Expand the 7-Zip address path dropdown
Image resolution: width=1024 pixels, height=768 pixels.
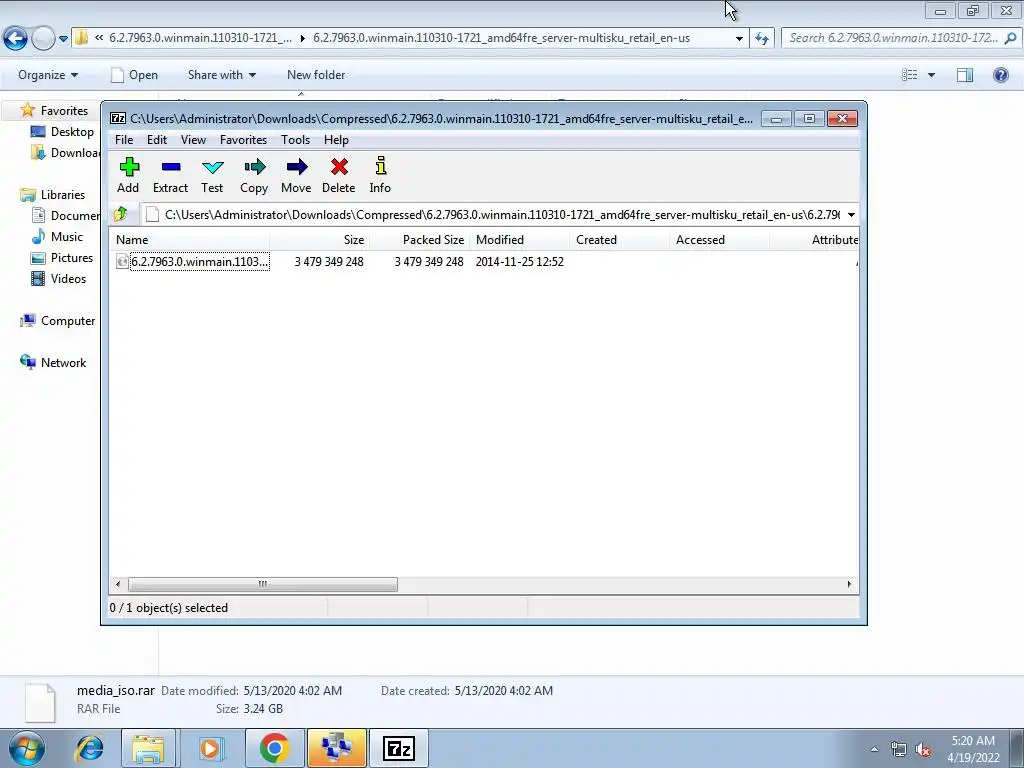click(x=851, y=215)
